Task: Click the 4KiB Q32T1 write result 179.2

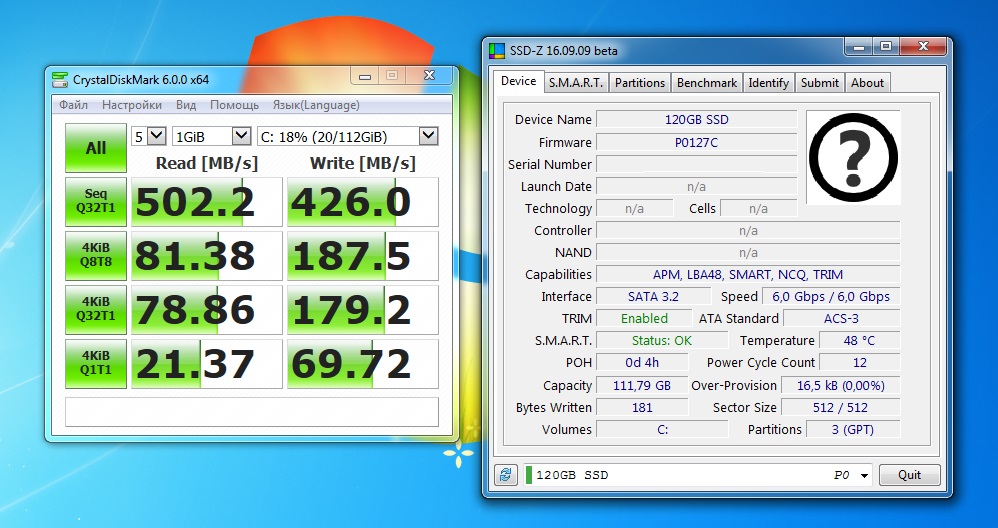Action: [x=363, y=310]
